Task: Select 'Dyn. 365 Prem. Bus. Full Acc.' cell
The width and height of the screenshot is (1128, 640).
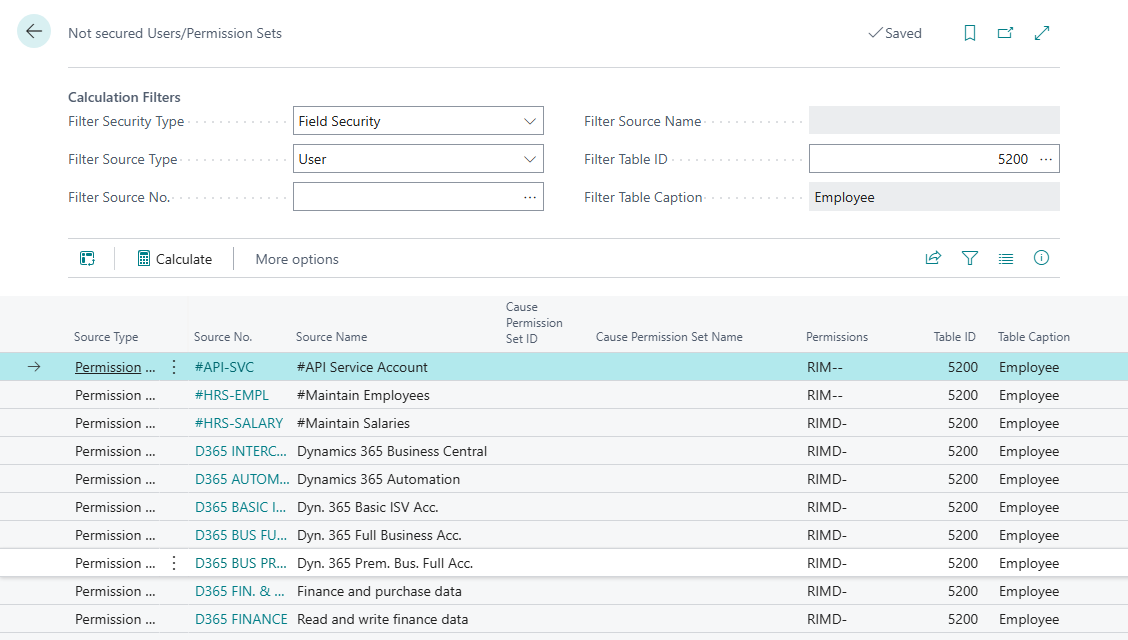Action: point(385,563)
